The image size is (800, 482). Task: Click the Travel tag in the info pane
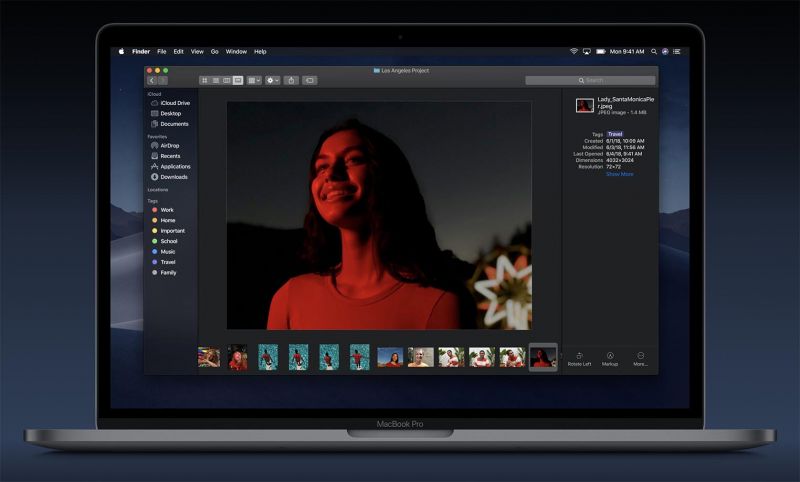pos(615,134)
